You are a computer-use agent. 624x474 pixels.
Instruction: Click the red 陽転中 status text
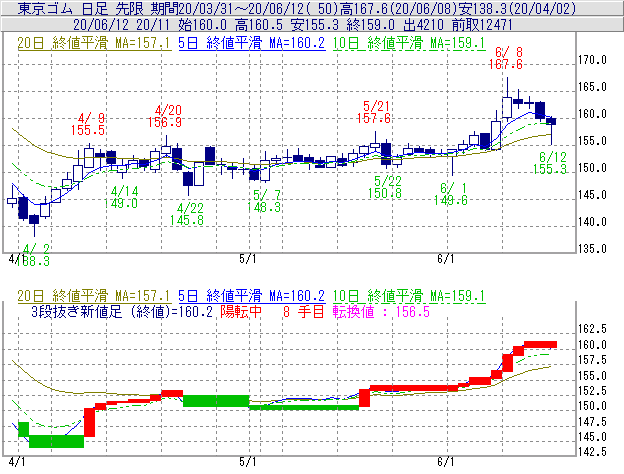(x=241, y=312)
